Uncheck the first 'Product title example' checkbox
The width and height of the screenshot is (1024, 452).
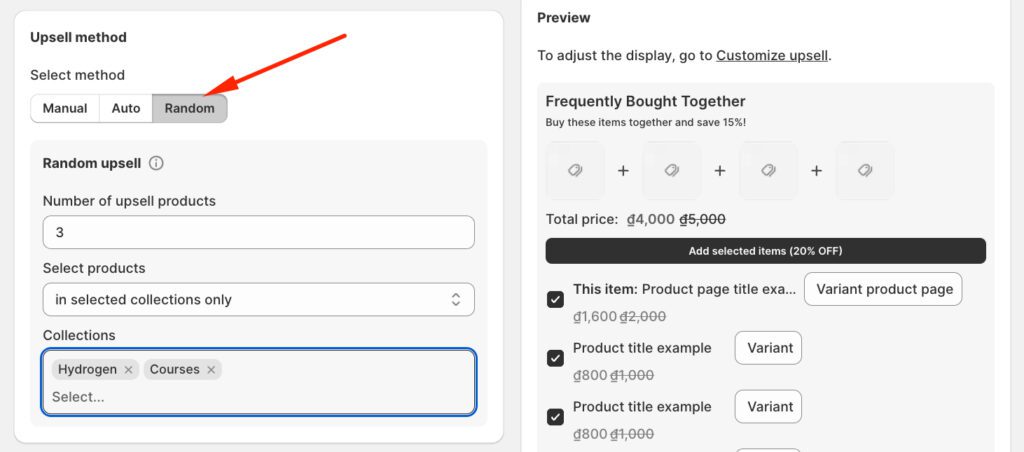555,358
